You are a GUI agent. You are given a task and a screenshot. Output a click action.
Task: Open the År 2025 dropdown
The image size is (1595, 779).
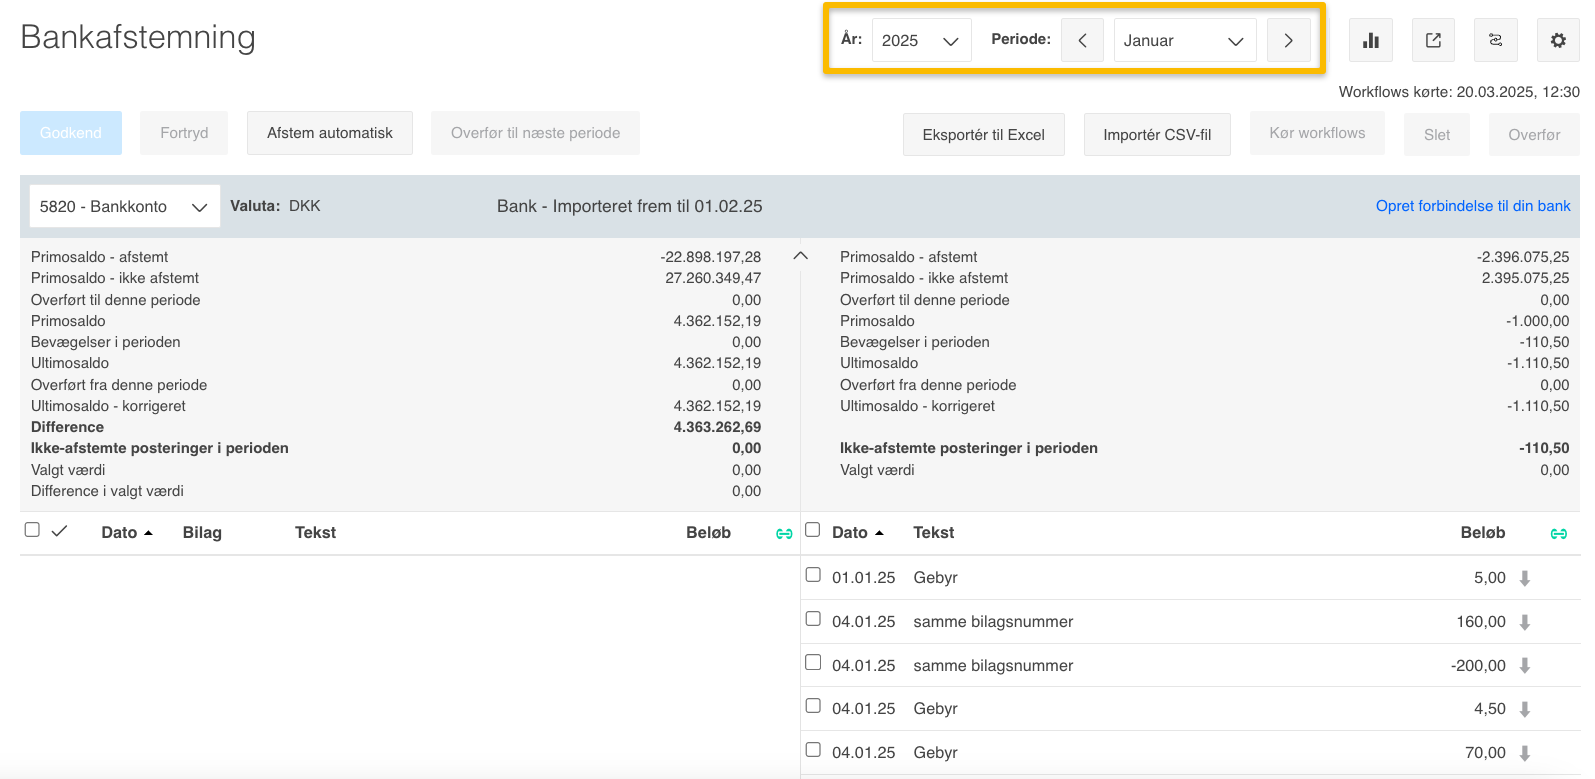[920, 41]
